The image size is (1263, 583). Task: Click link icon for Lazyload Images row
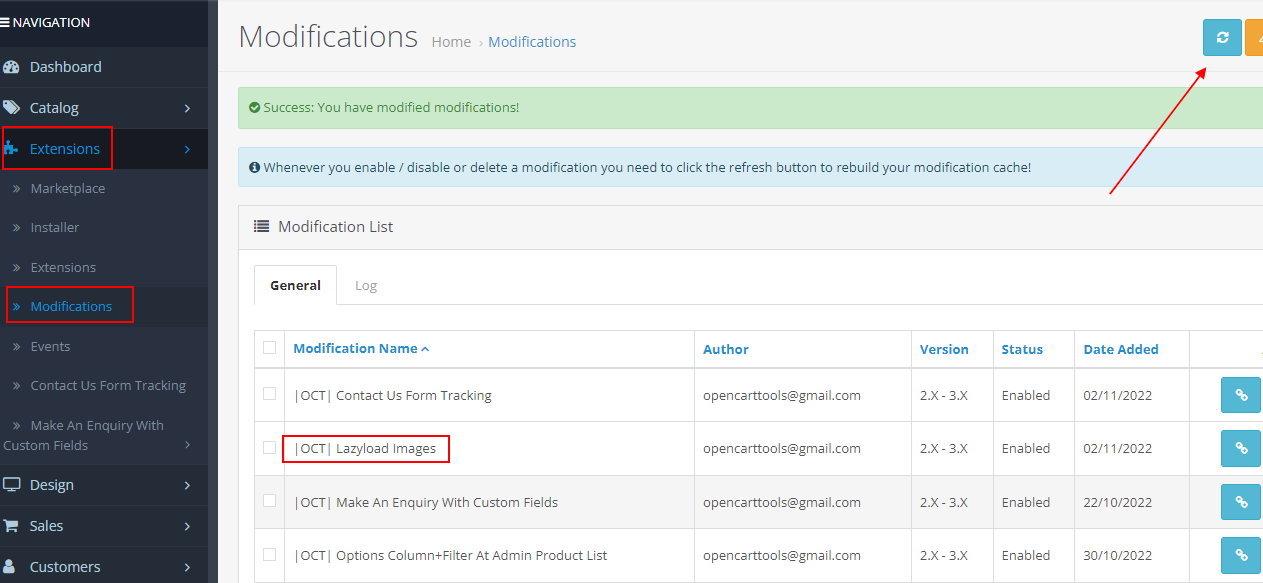1241,448
